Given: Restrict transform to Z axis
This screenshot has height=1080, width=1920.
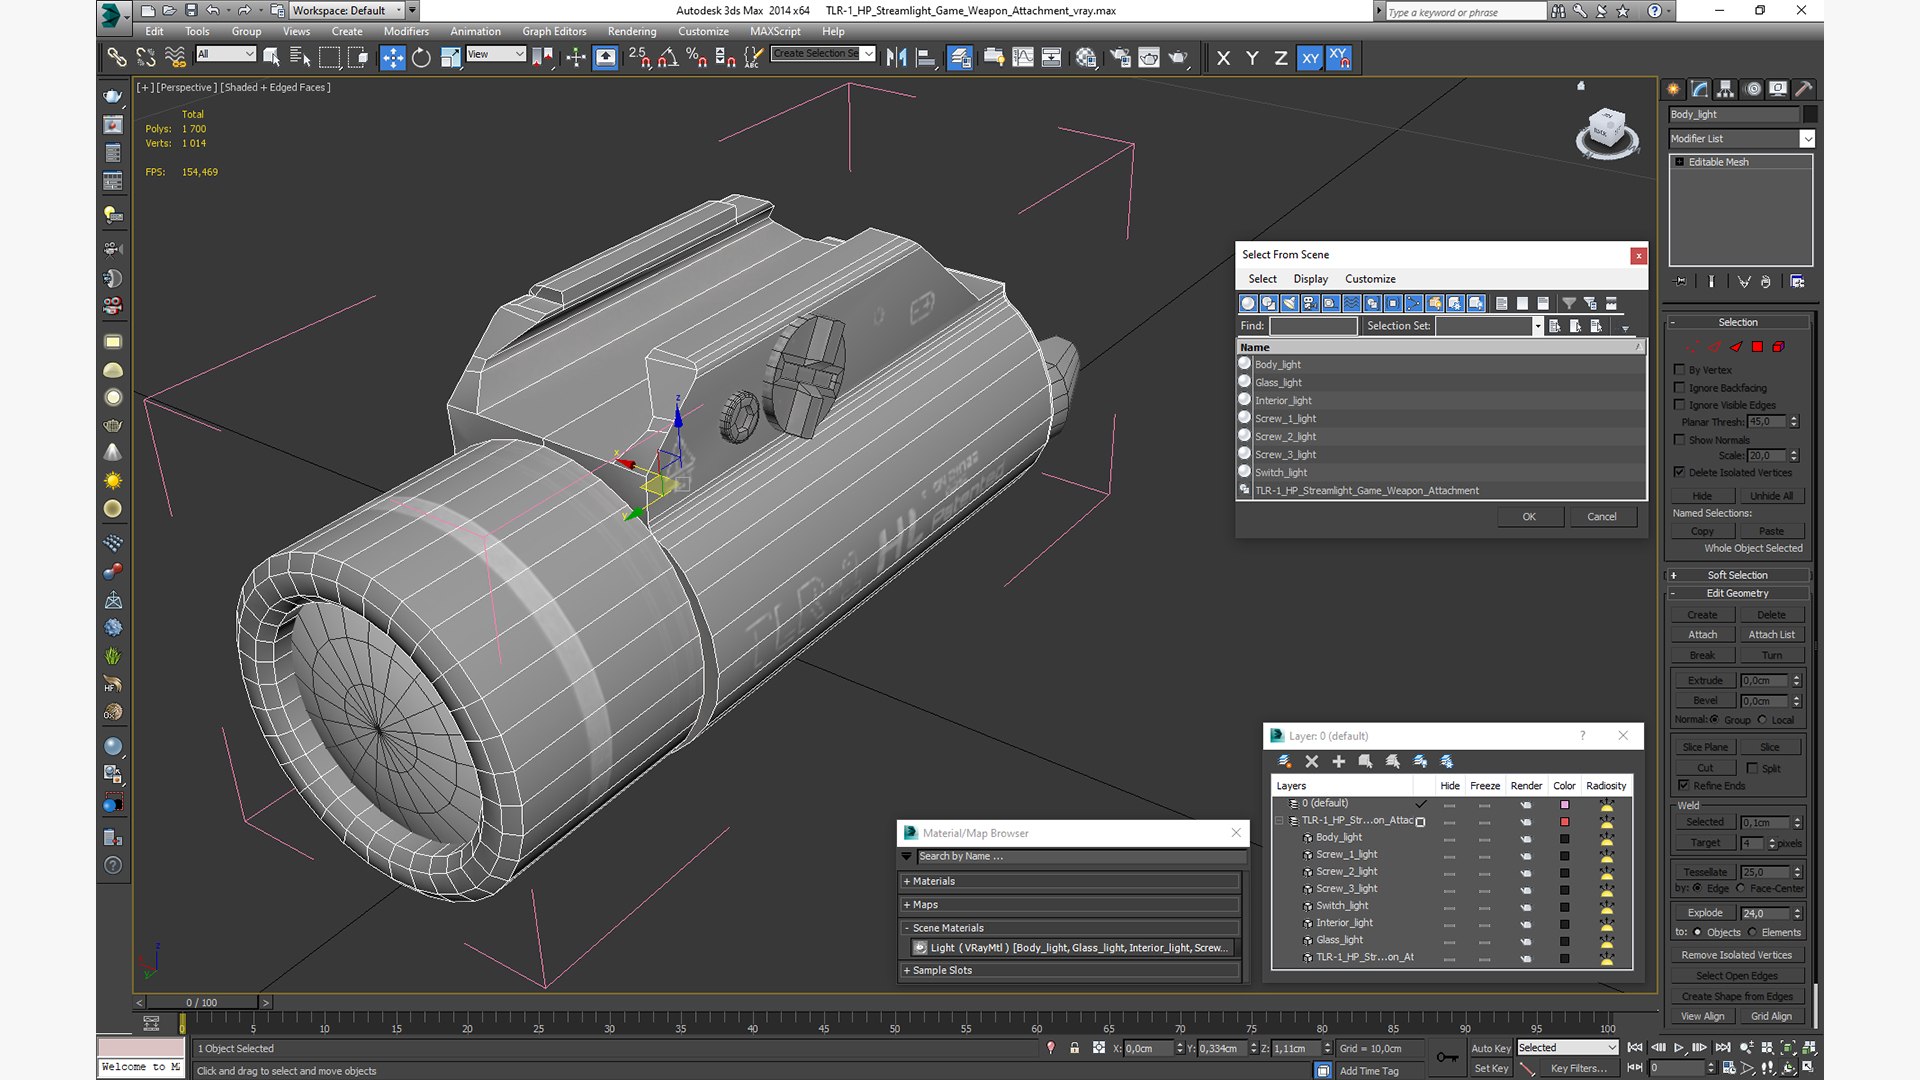Looking at the screenshot, I should (x=1280, y=58).
